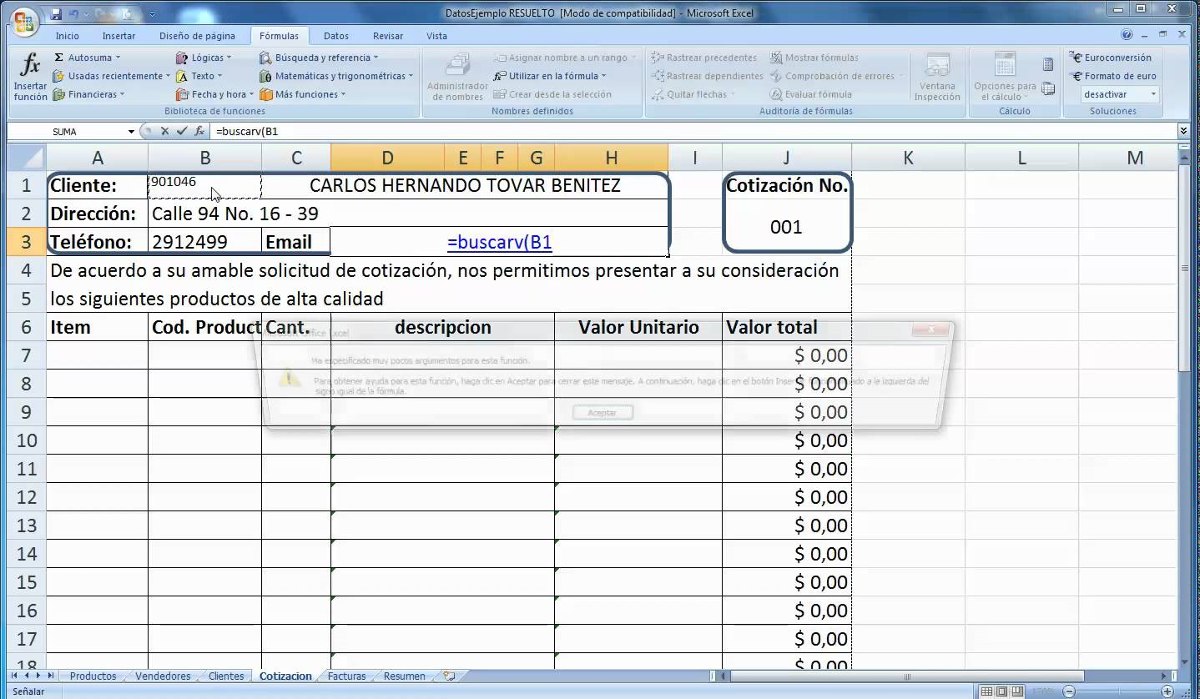Open Opciones para el cálculo
1200x699 pixels.
click(1005, 77)
